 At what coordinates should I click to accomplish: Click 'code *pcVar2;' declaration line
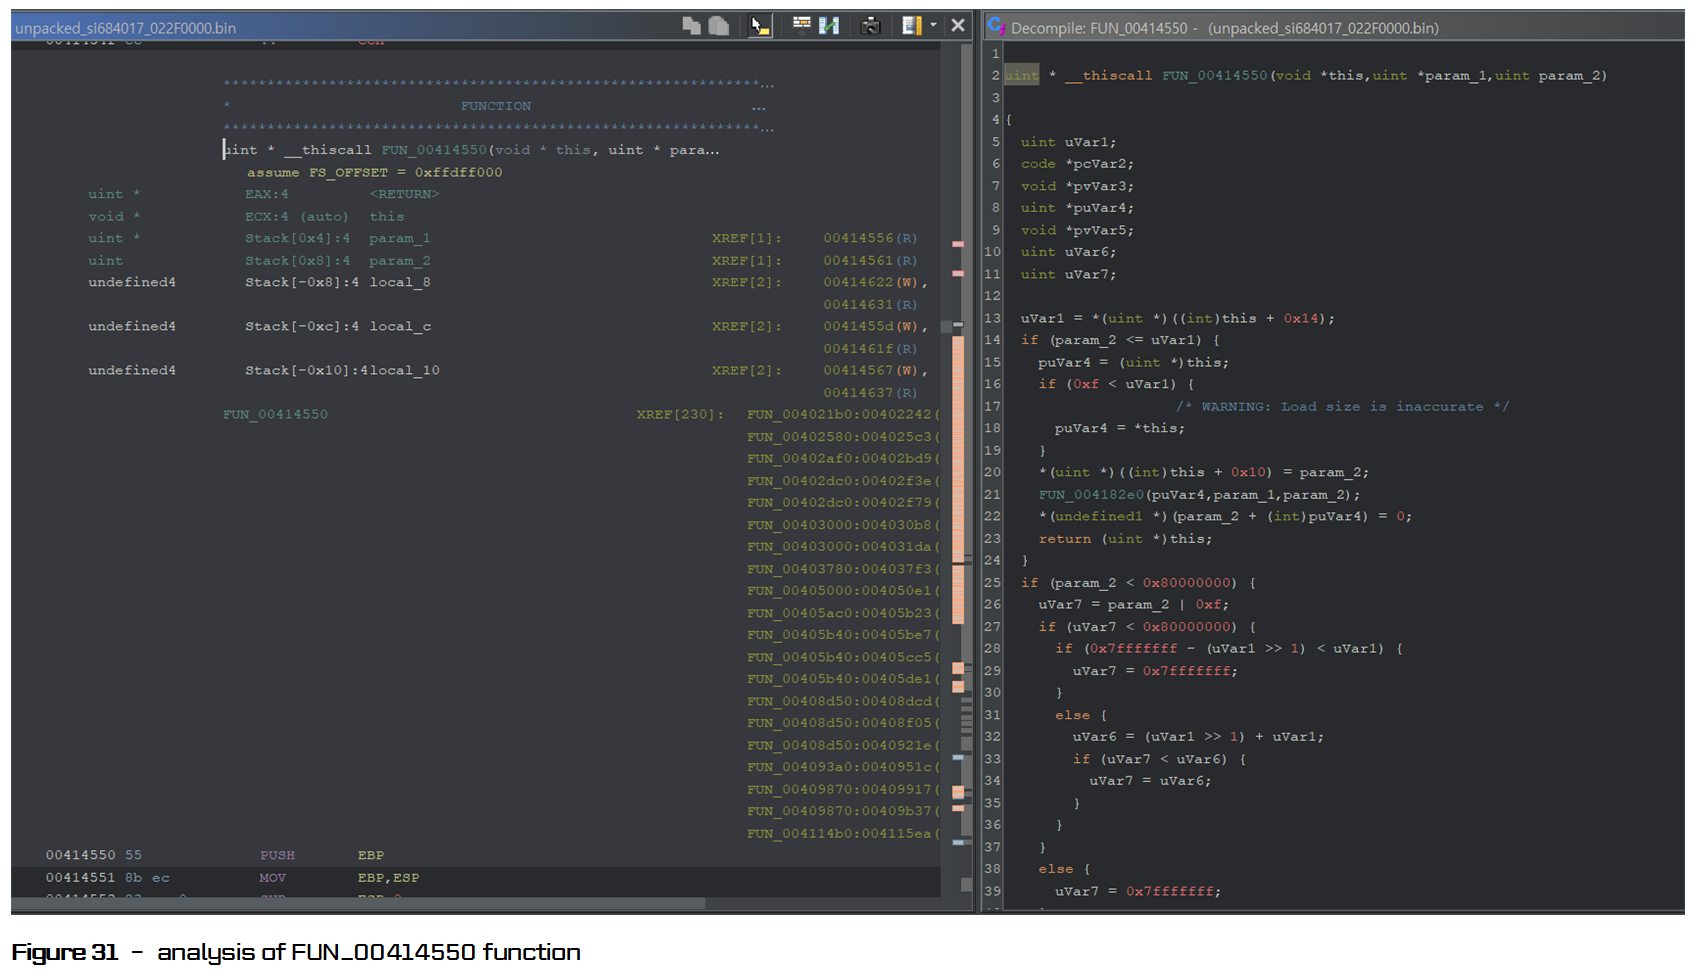point(1077,163)
